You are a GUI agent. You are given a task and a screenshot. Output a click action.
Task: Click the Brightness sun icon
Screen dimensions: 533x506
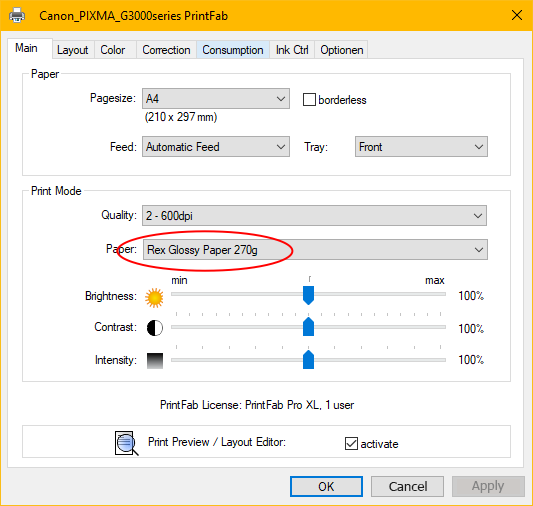pyautogui.click(x=154, y=298)
